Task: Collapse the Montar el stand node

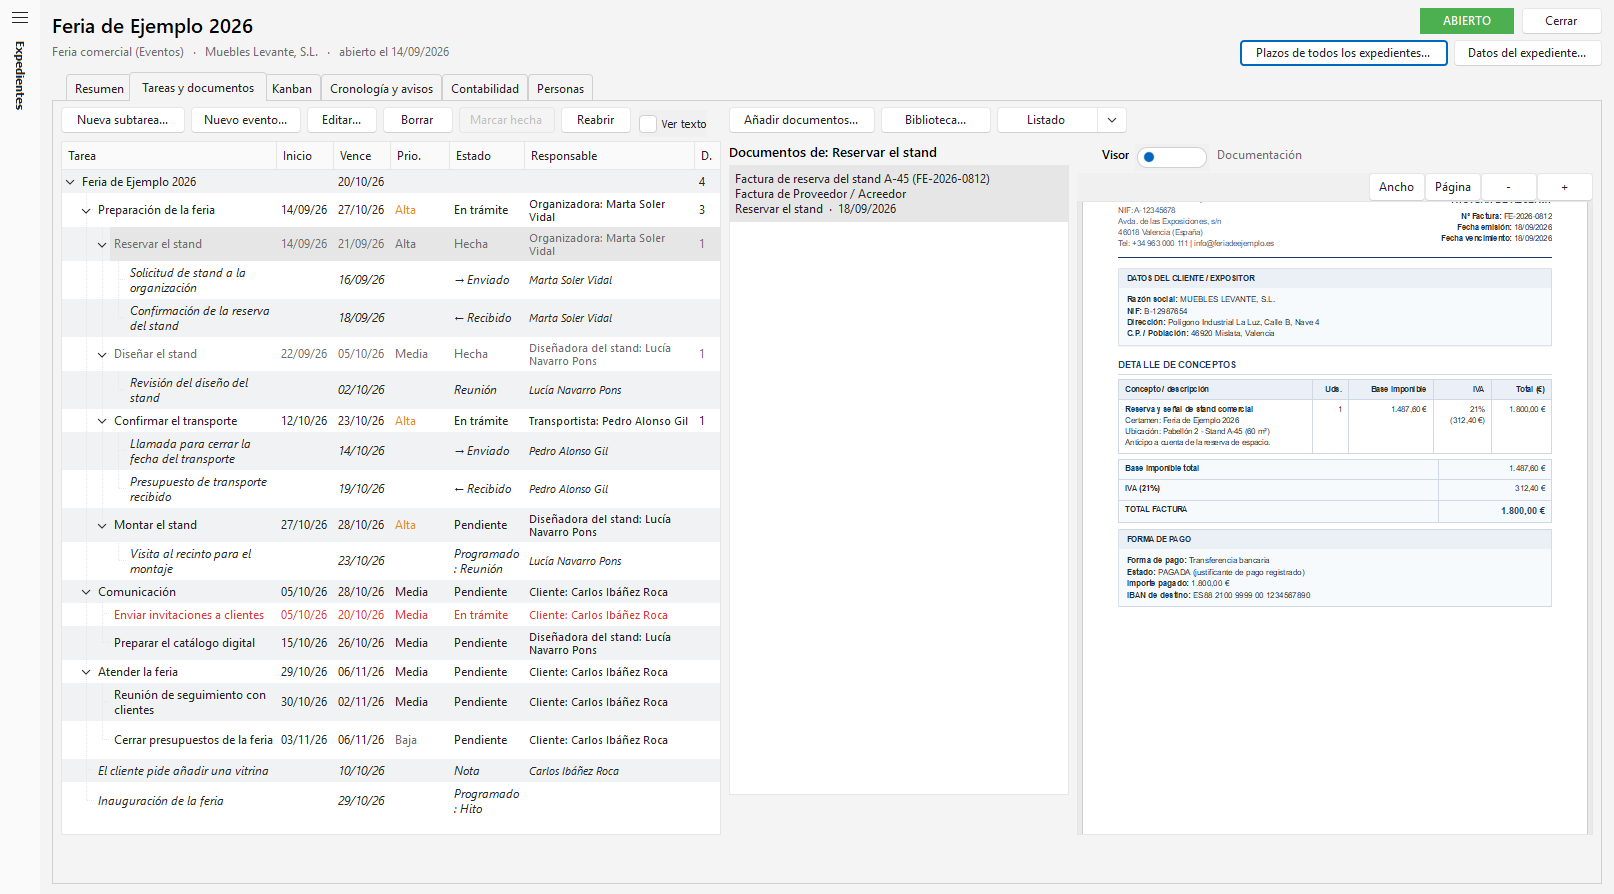Action: [x=102, y=525]
